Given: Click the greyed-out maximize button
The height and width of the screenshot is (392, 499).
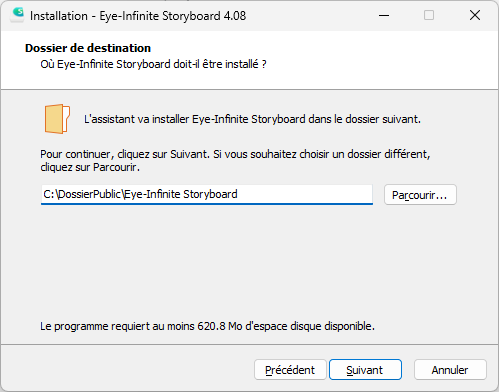Looking at the screenshot, I should [x=429, y=15].
